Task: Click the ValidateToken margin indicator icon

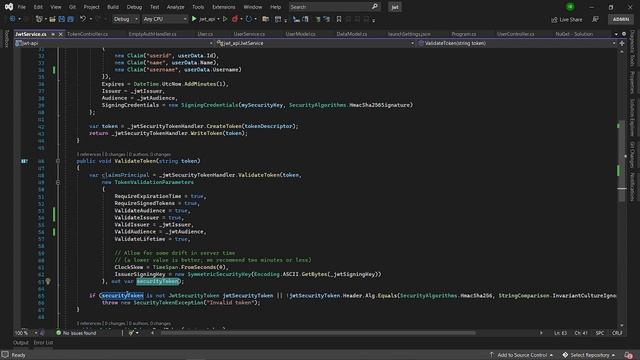Action: coord(24,161)
